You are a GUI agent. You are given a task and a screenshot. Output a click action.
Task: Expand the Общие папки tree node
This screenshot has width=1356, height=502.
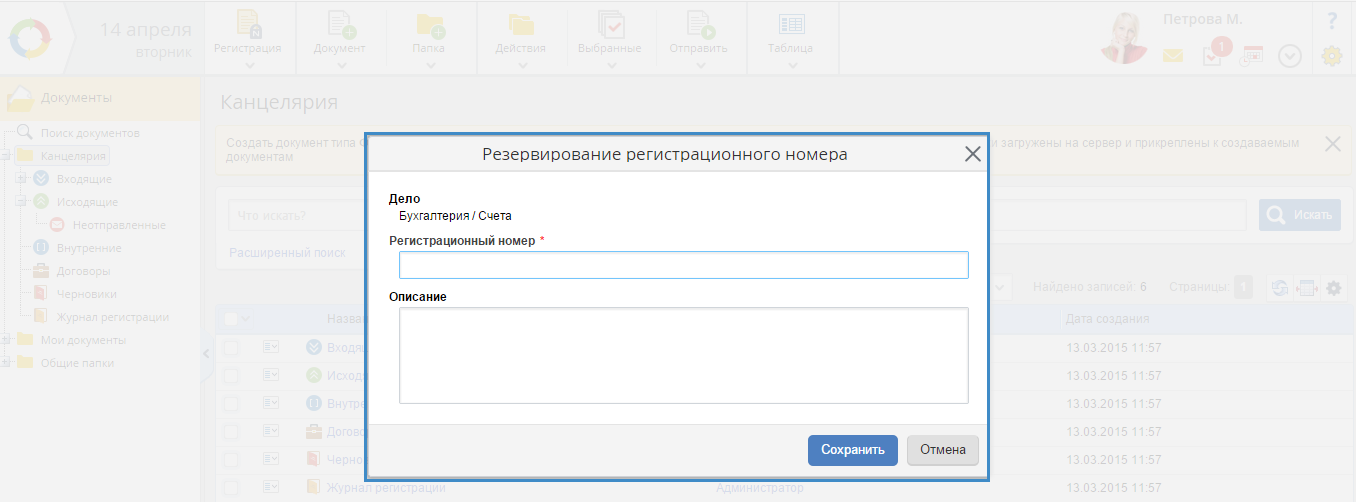[7, 363]
